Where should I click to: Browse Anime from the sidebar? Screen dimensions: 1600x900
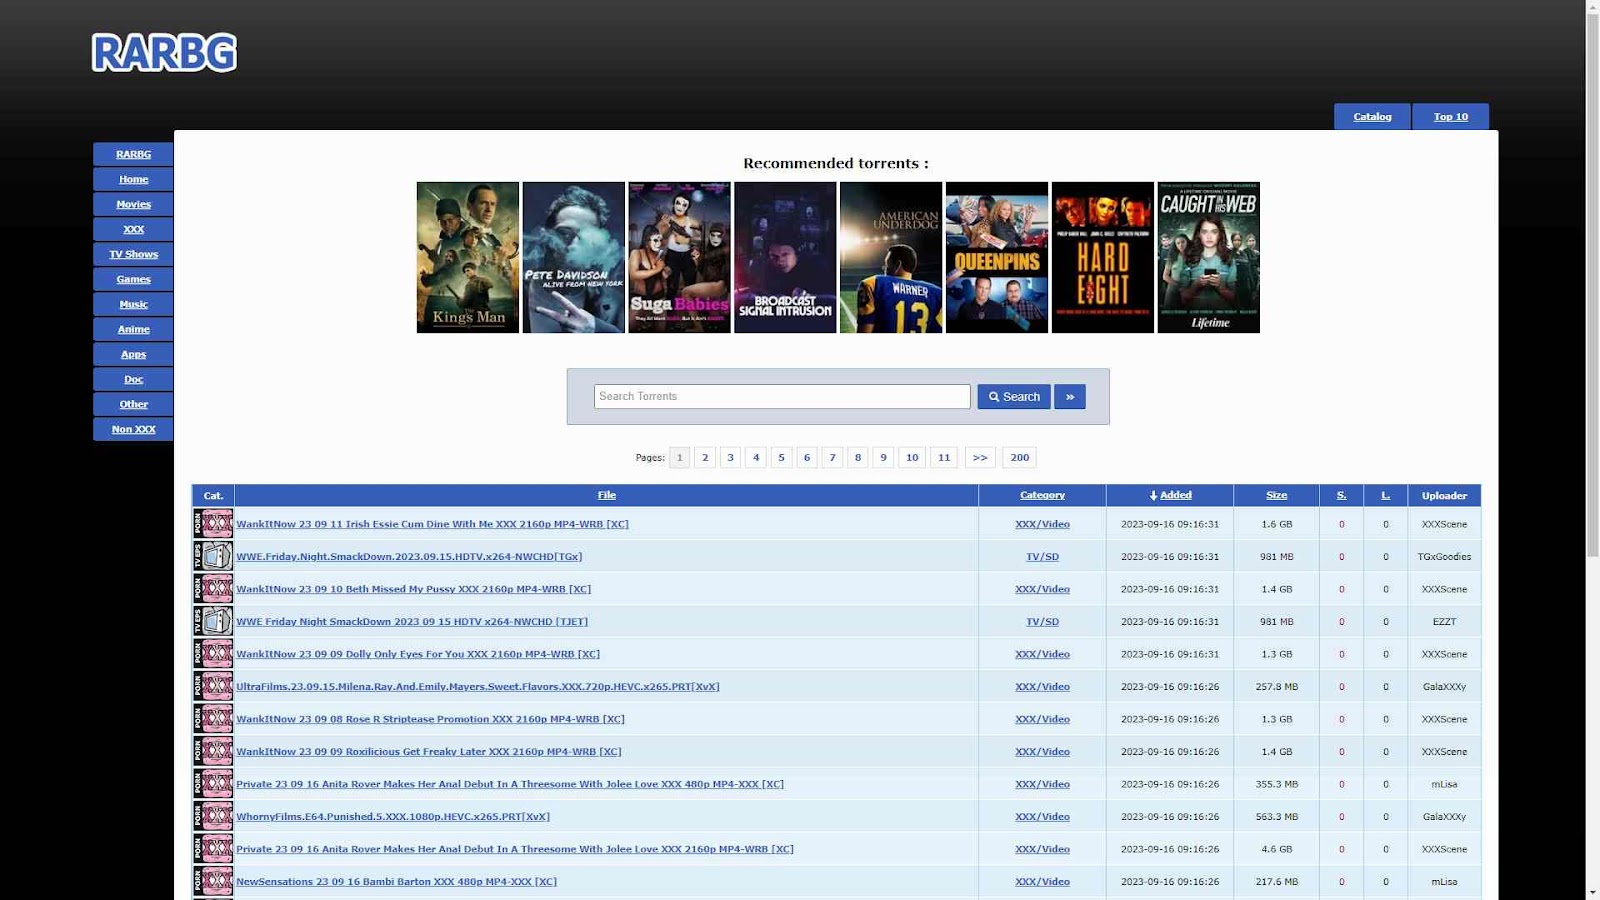[x=133, y=329]
